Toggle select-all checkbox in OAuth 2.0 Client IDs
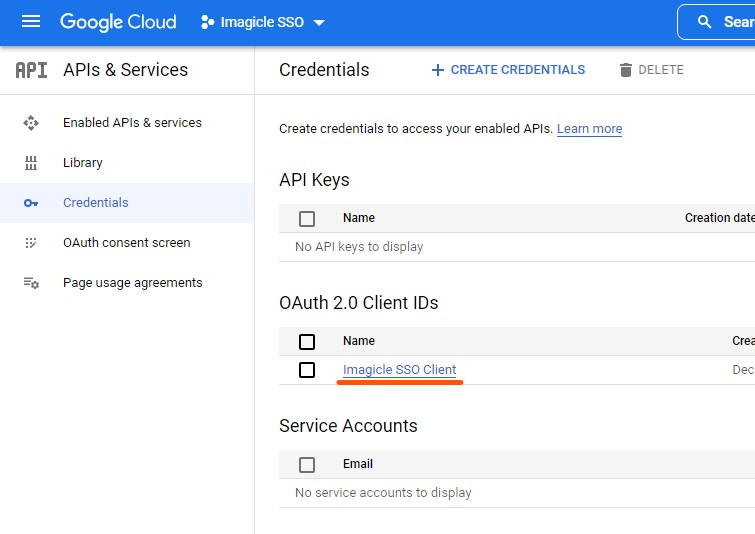This screenshot has width=755, height=534. [x=307, y=341]
